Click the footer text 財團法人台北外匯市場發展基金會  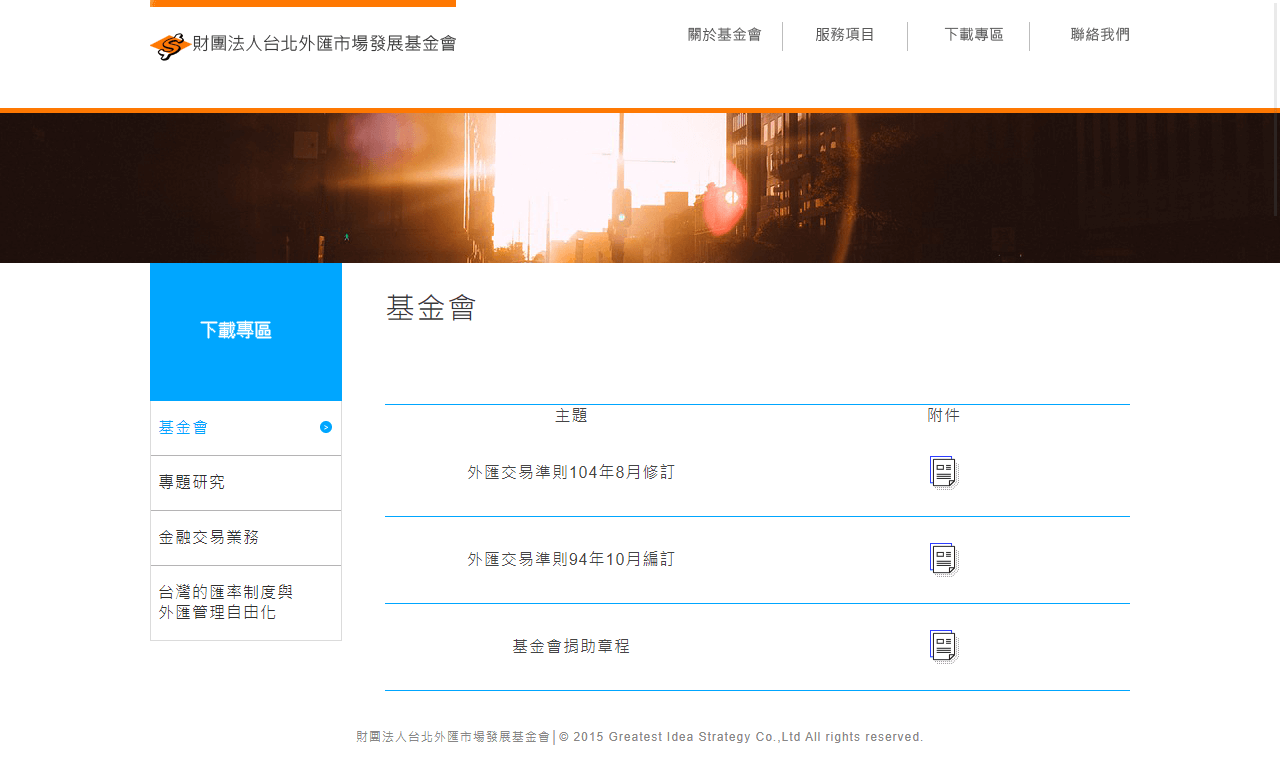(x=453, y=737)
